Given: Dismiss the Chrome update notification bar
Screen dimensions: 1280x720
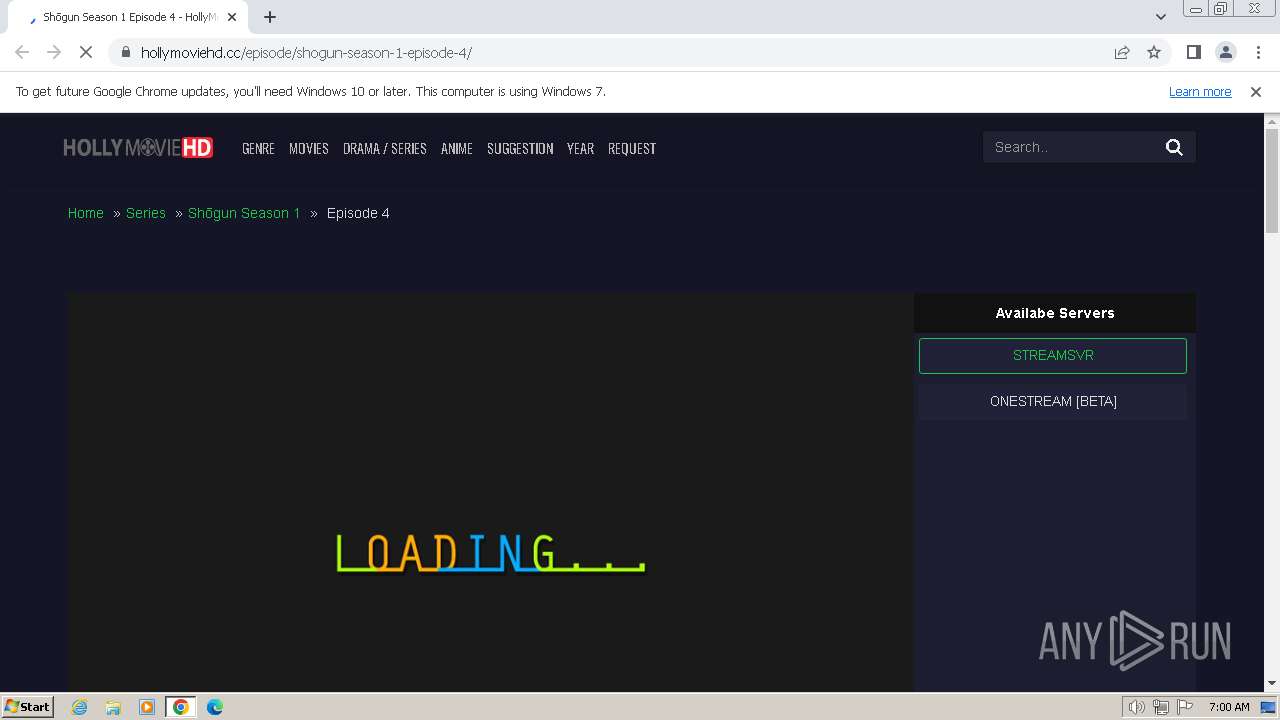Looking at the screenshot, I should coord(1256,91).
